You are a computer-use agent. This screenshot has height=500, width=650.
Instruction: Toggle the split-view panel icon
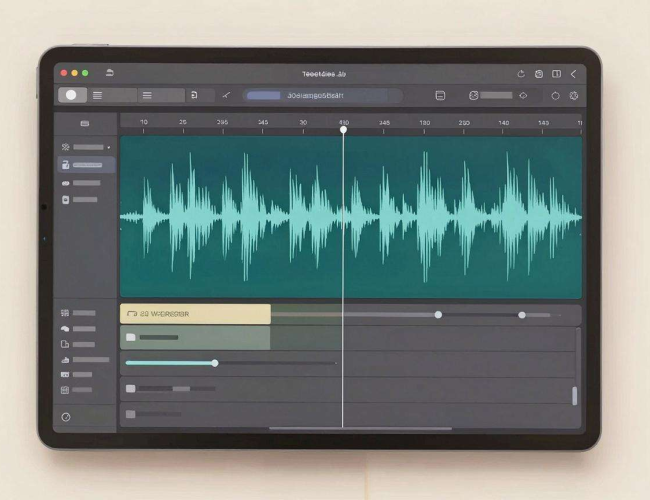click(556, 74)
